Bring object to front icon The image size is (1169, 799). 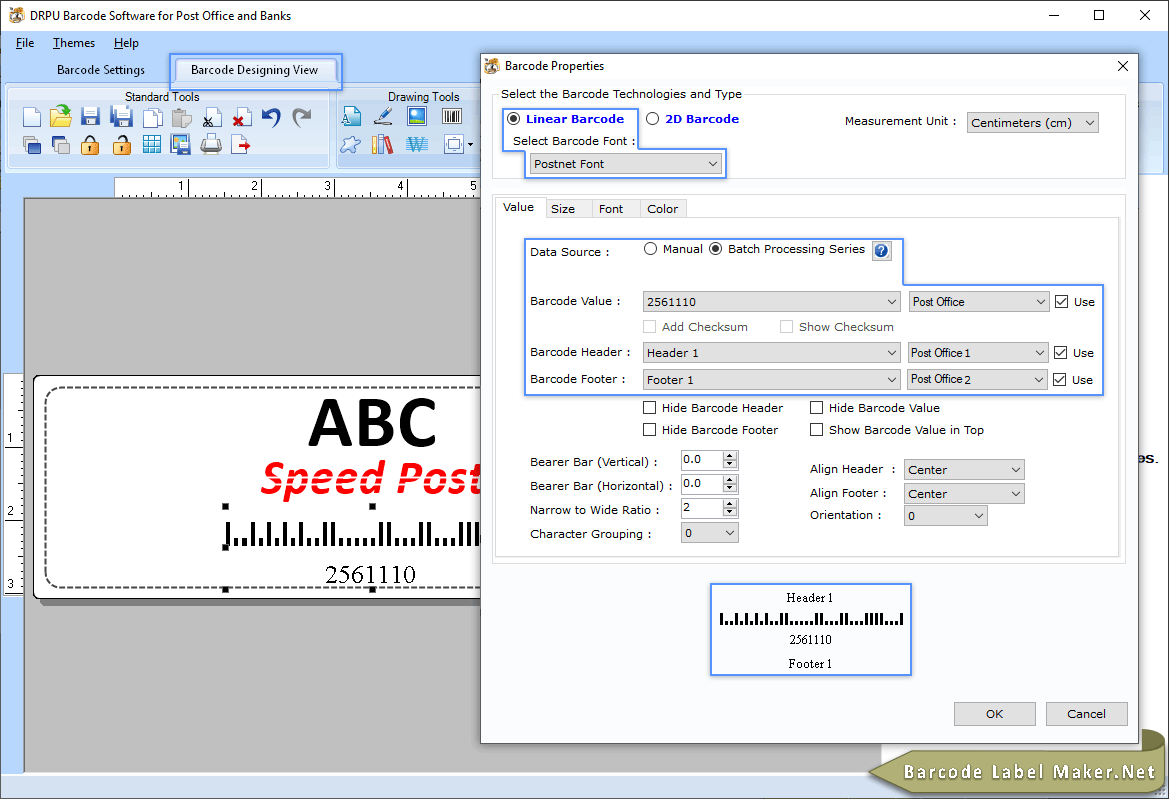point(31,145)
